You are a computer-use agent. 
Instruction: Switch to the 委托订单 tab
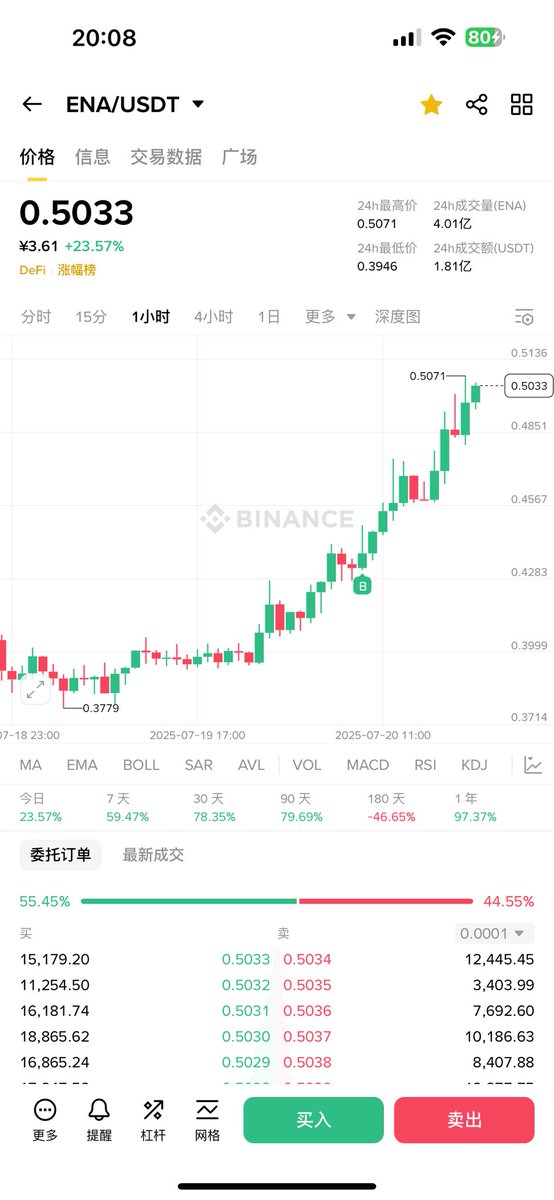tap(60, 855)
